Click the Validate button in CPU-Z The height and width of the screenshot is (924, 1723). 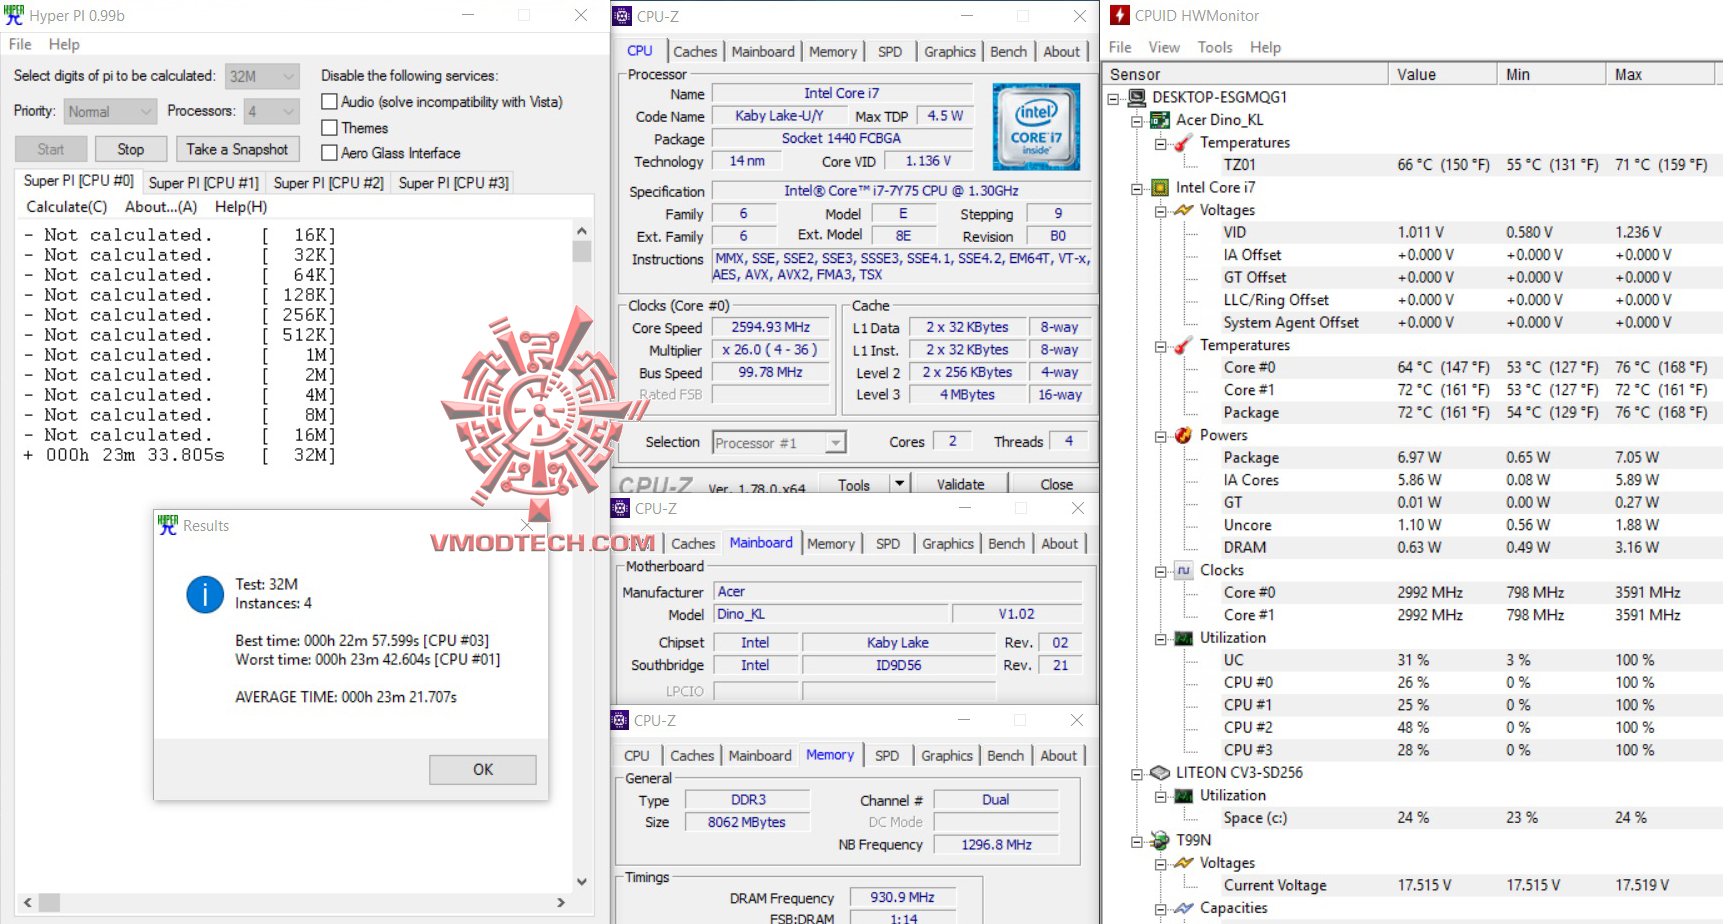[960, 484]
